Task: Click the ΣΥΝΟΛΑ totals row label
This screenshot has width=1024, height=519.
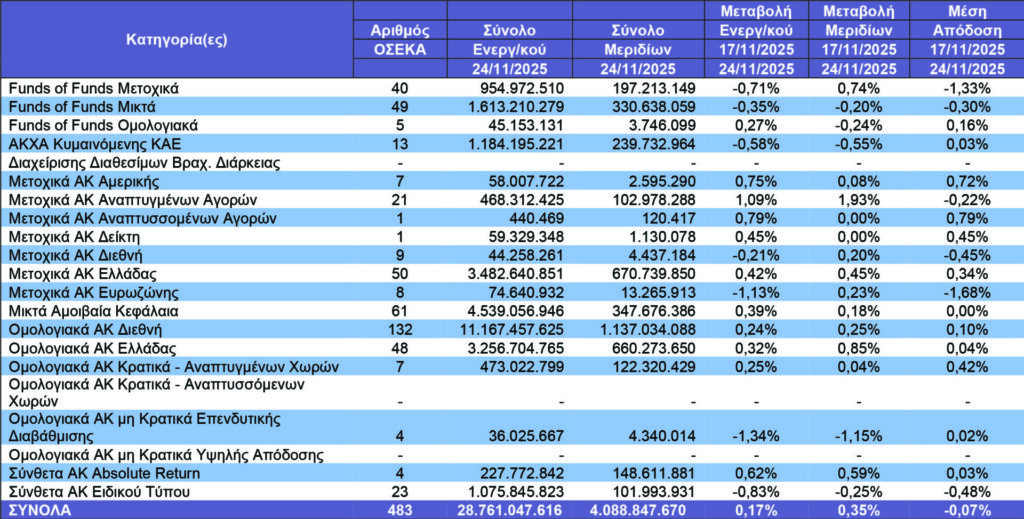Action: coord(43,510)
